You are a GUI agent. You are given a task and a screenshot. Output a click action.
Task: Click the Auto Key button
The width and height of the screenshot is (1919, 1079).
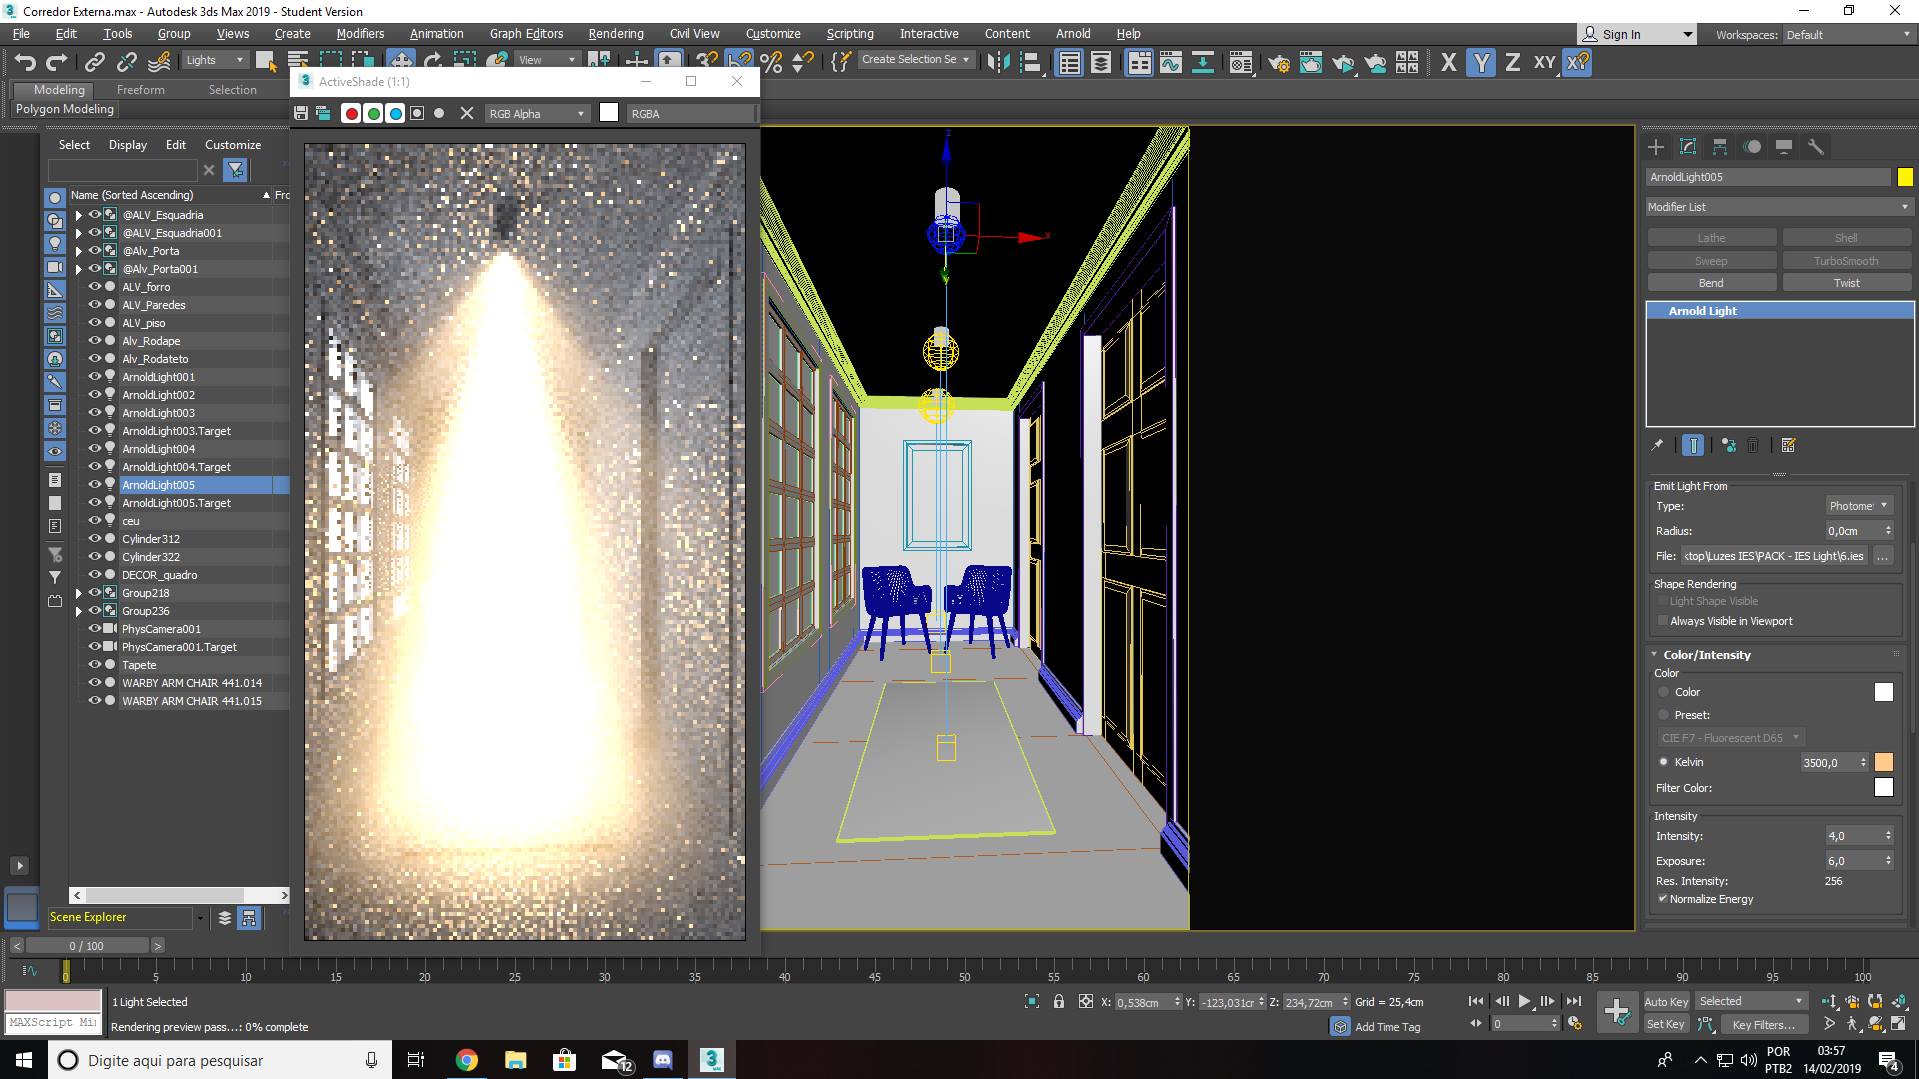click(x=1666, y=1002)
